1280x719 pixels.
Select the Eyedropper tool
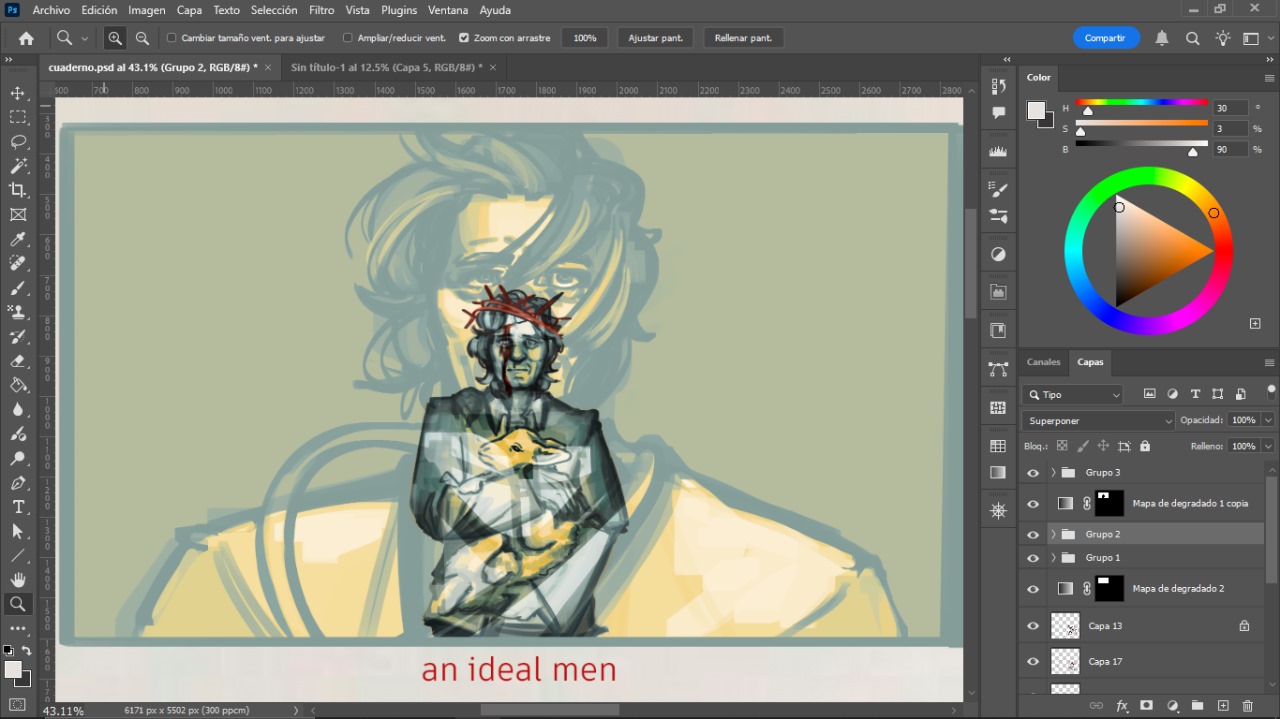tap(18, 239)
